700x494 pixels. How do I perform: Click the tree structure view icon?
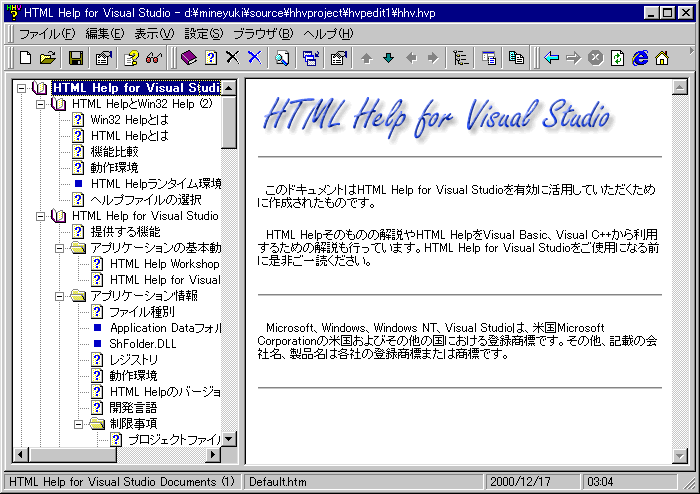(x=460, y=58)
